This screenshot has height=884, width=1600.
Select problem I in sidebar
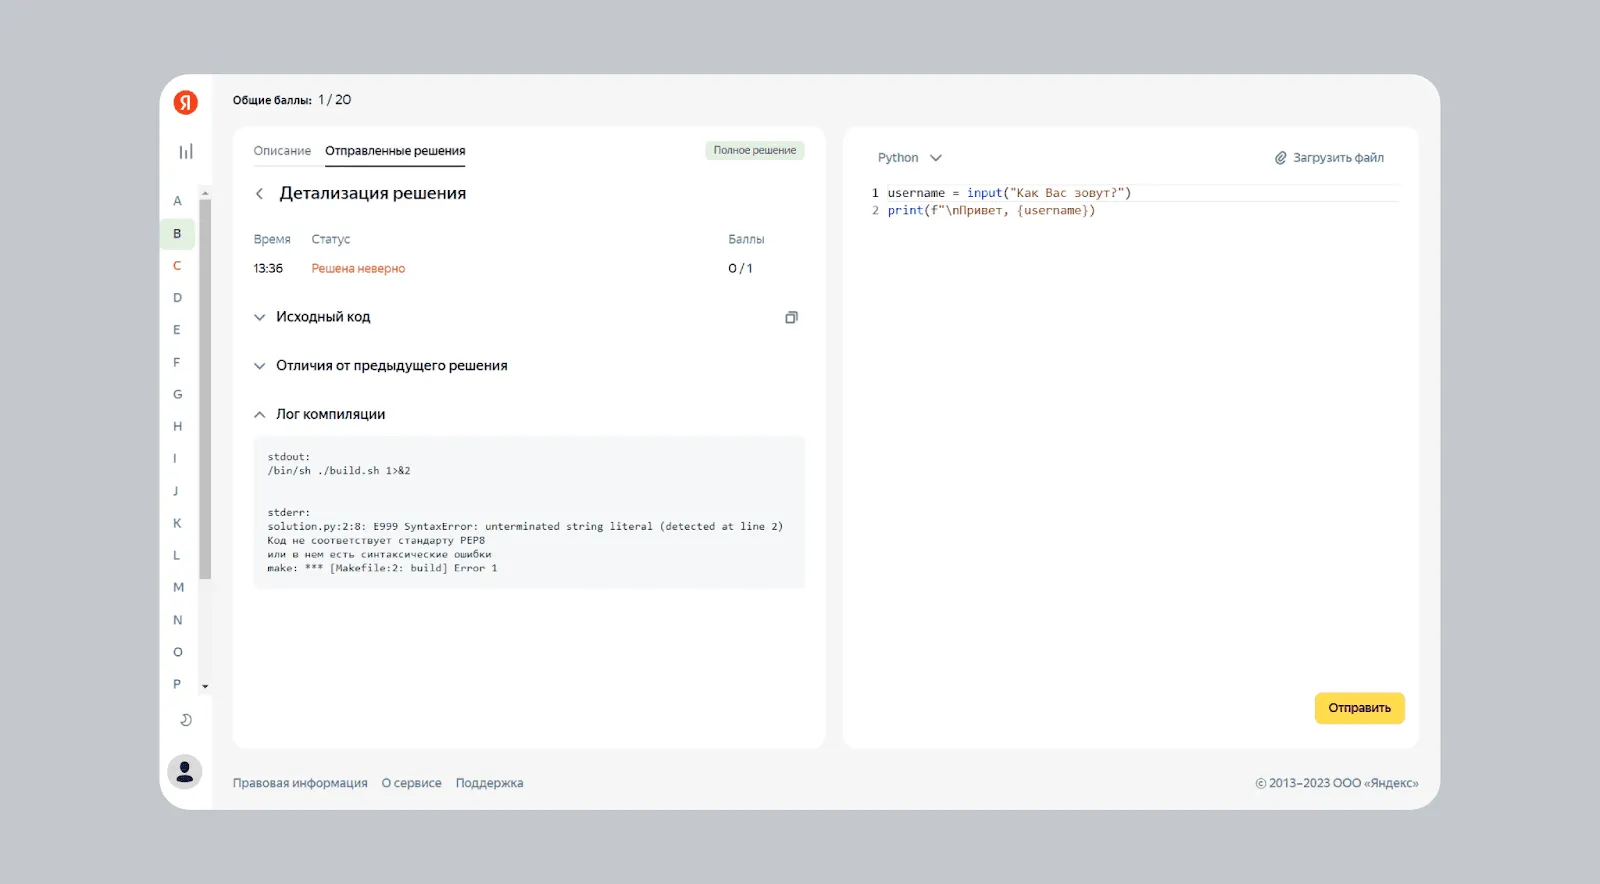pos(176,459)
